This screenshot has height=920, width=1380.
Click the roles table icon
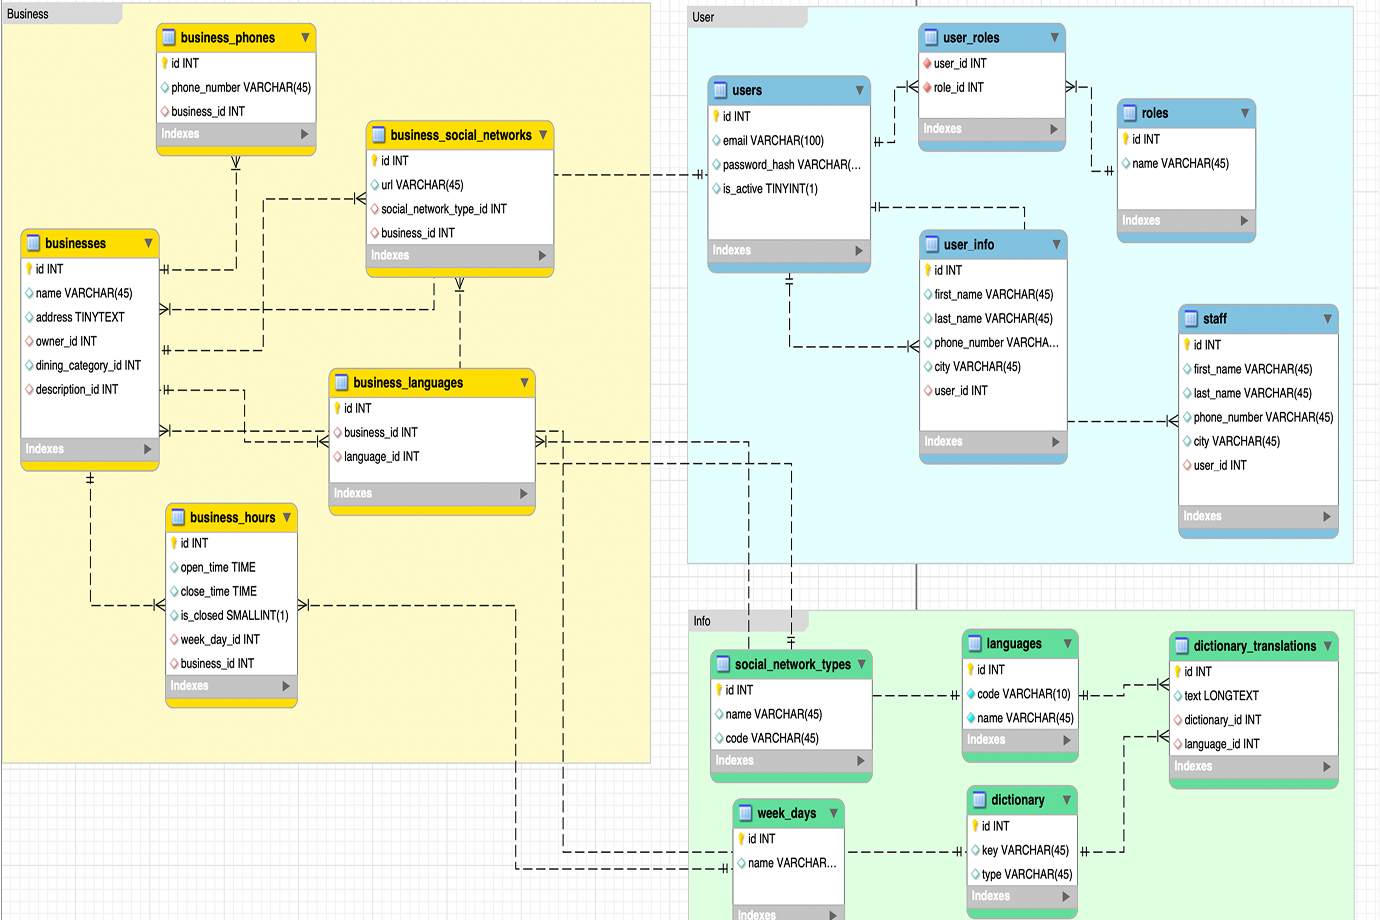pyautogui.click(x=1130, y=113)
